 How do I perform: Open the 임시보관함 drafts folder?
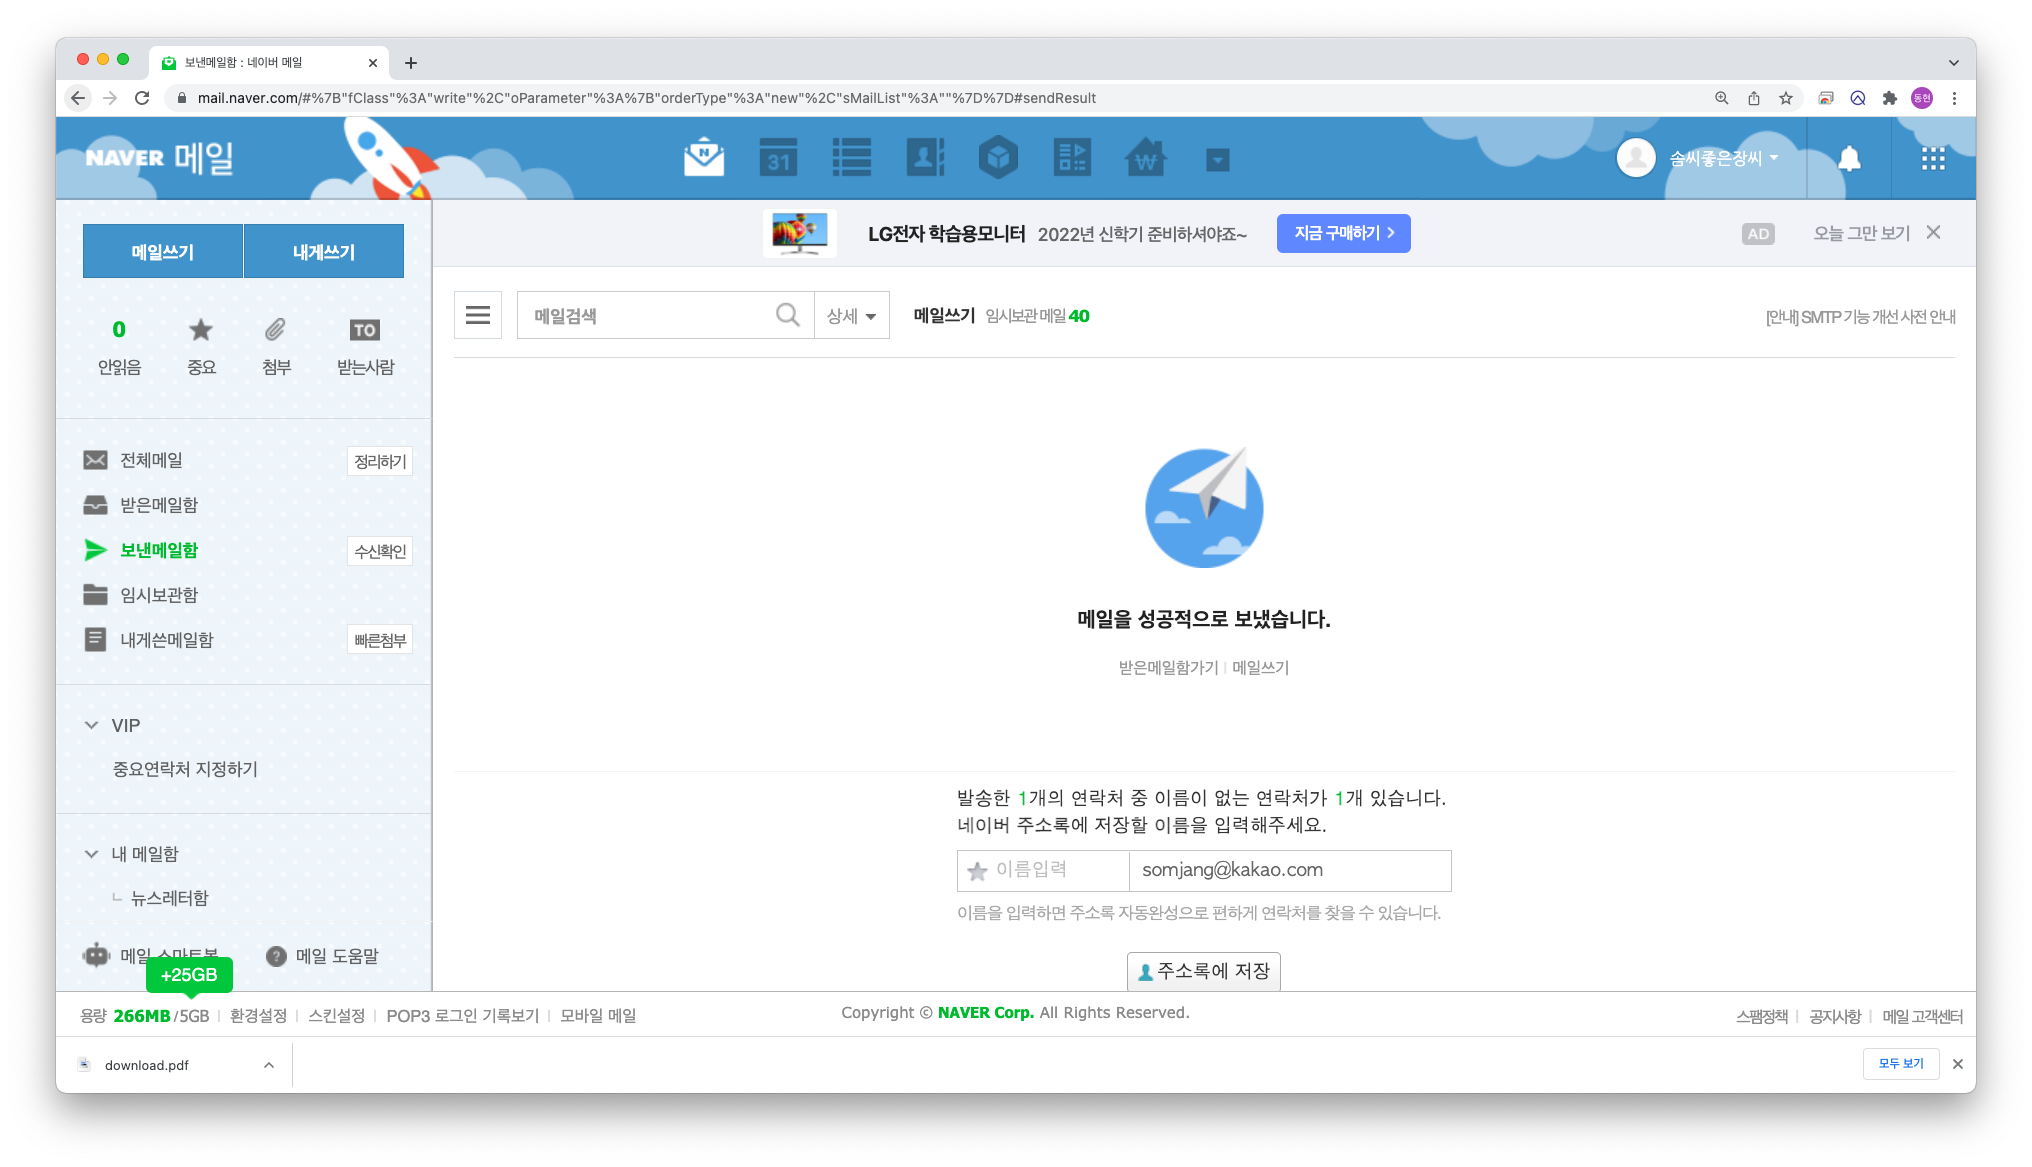pos(159,595)
